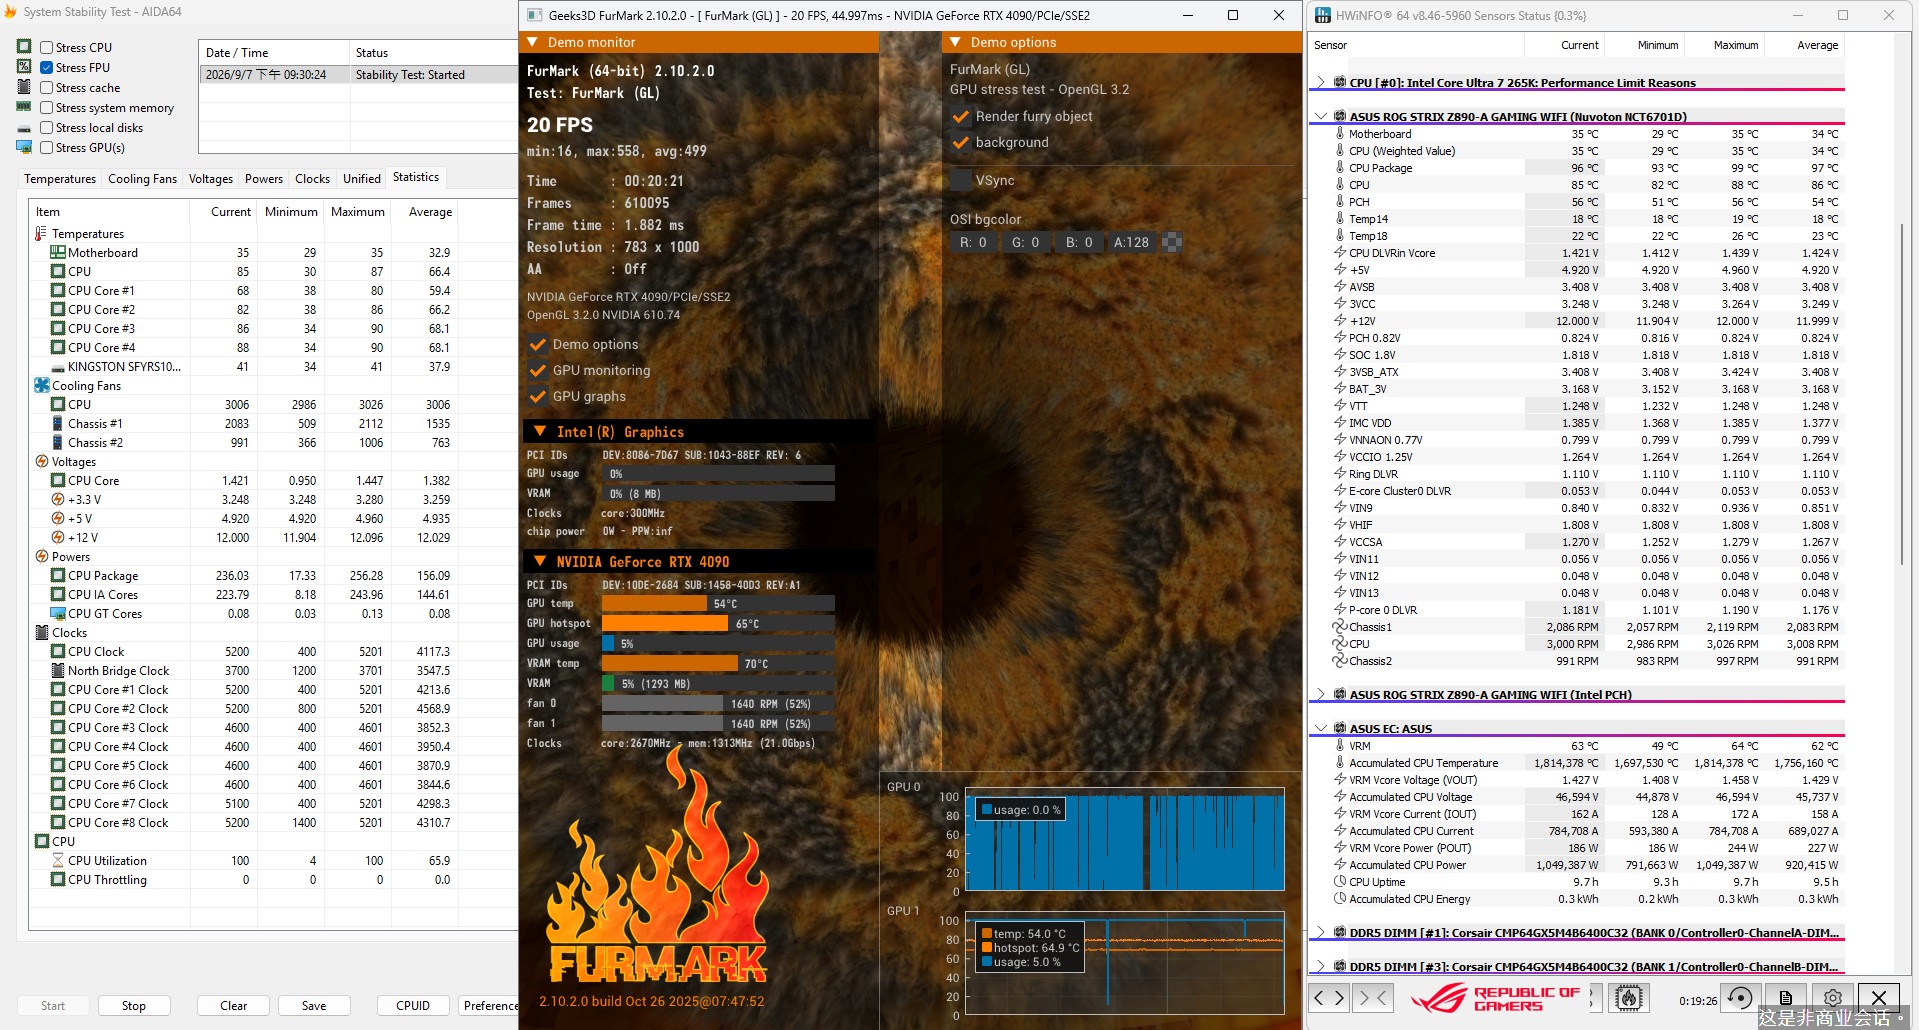The image size is (1919, 1030).
Task: Click the Stop button in AIDA64
Action: click(x=134, y=1006)
